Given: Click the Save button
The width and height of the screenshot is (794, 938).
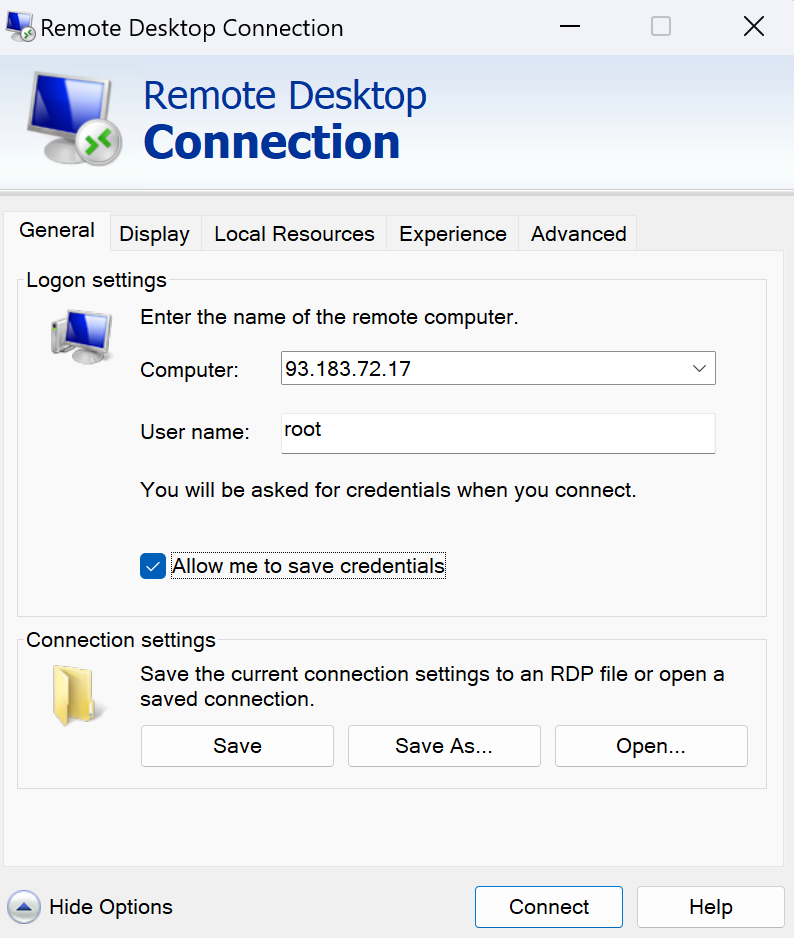Looking at the screenshot, I should [x=237, y=746].
